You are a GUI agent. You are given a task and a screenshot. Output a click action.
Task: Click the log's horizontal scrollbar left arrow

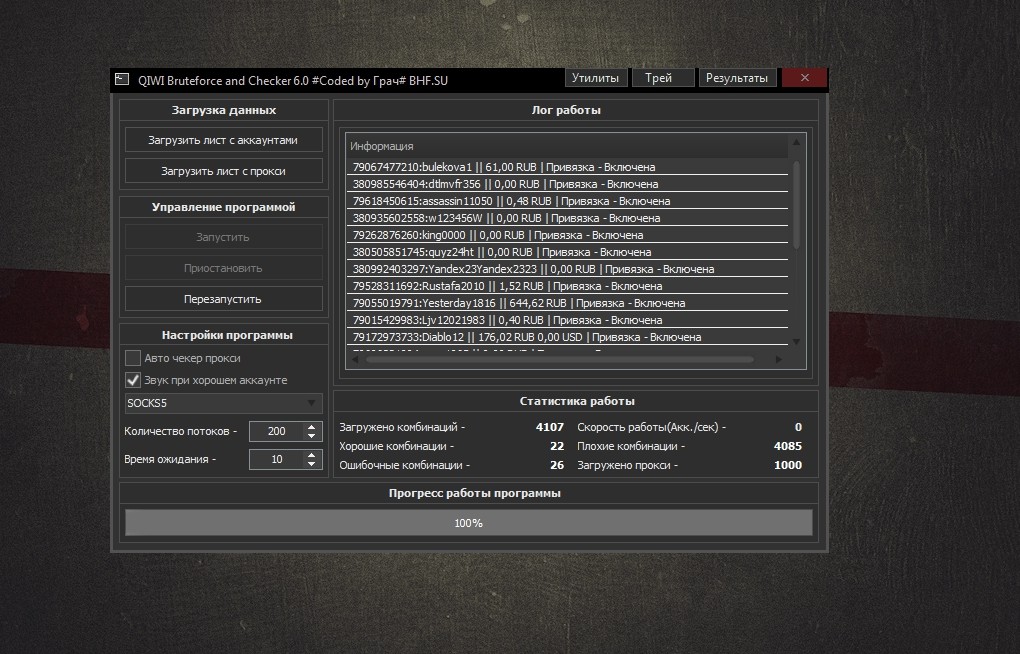click(355, 359)
